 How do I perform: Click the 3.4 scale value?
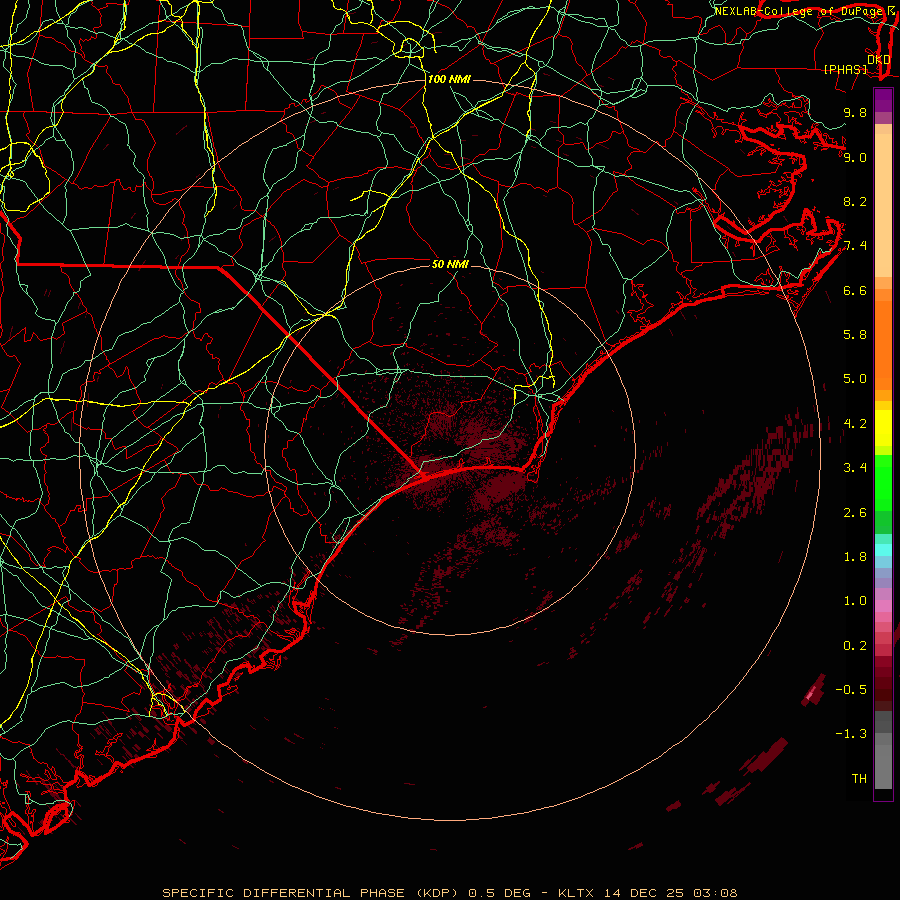pyautogui.click(x=855, y=468)
